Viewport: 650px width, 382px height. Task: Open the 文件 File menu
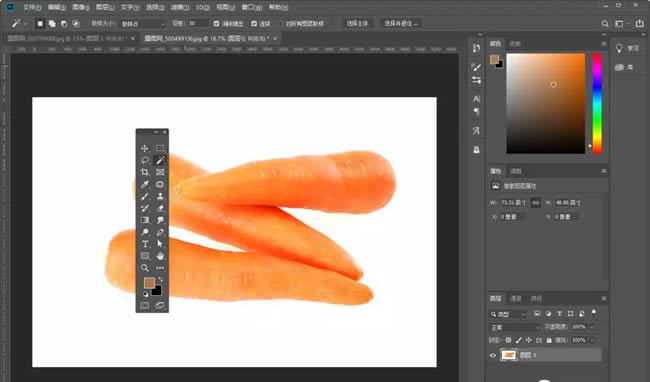[x=32, y=7]
